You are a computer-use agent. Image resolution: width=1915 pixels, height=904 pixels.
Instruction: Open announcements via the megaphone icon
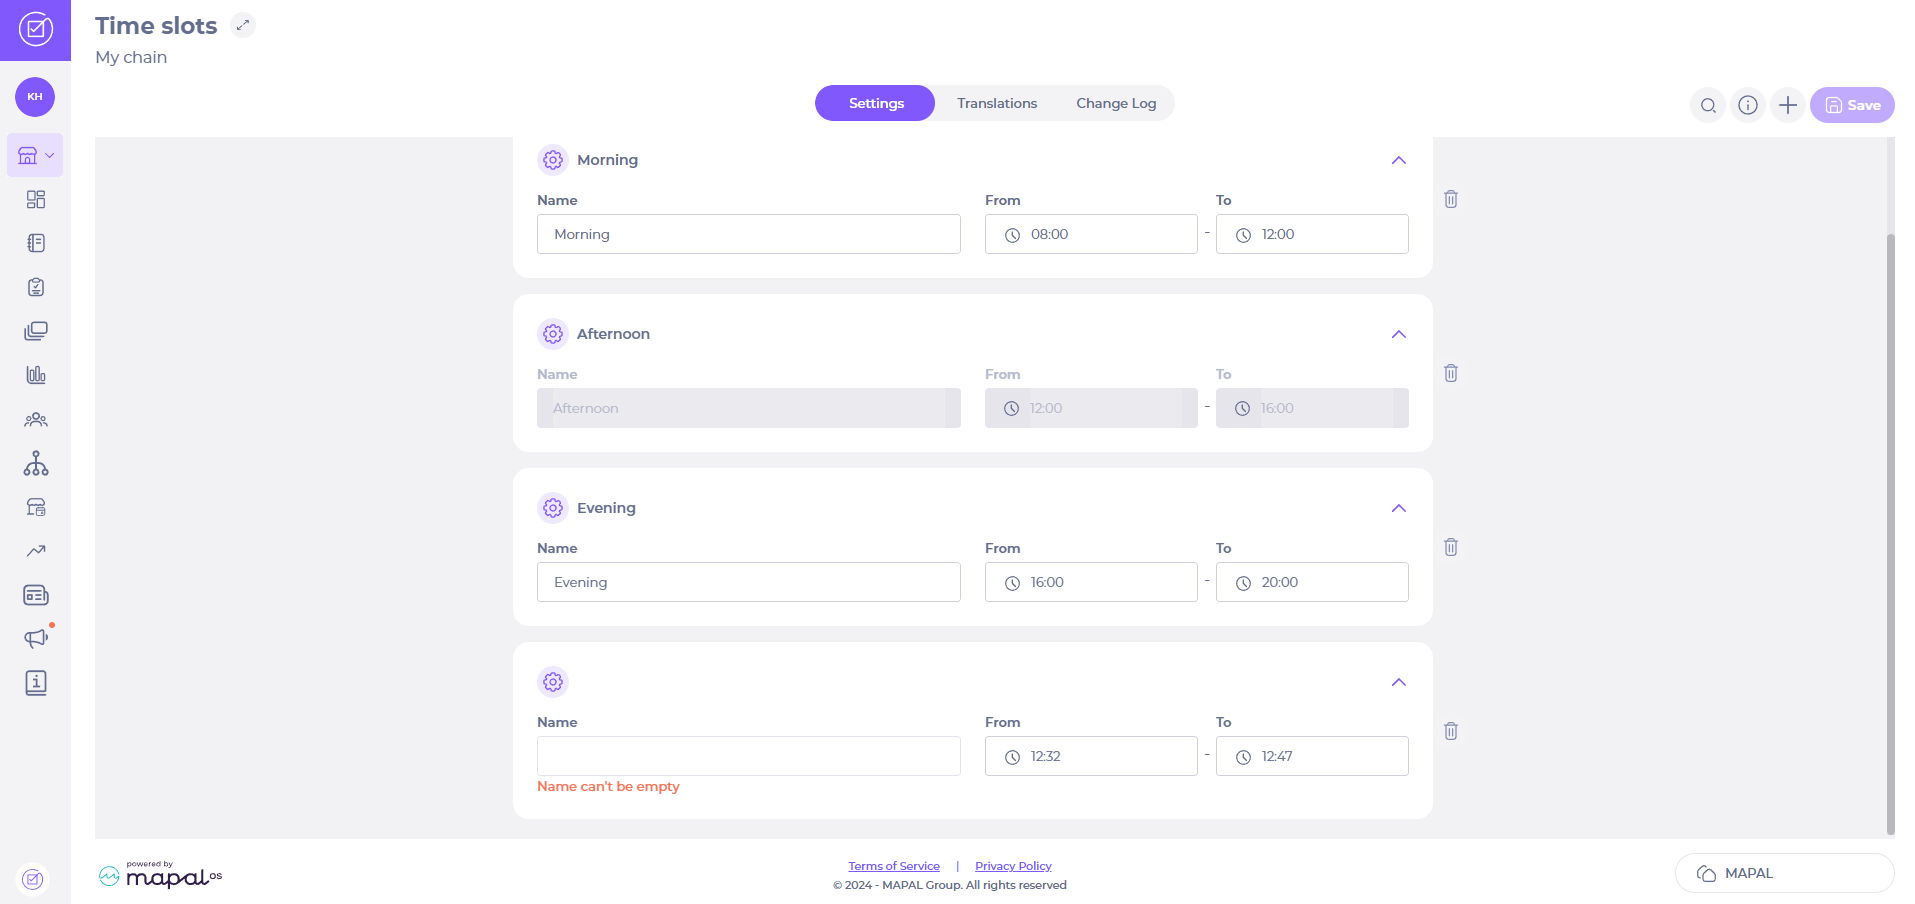click(x=35, y=637)
